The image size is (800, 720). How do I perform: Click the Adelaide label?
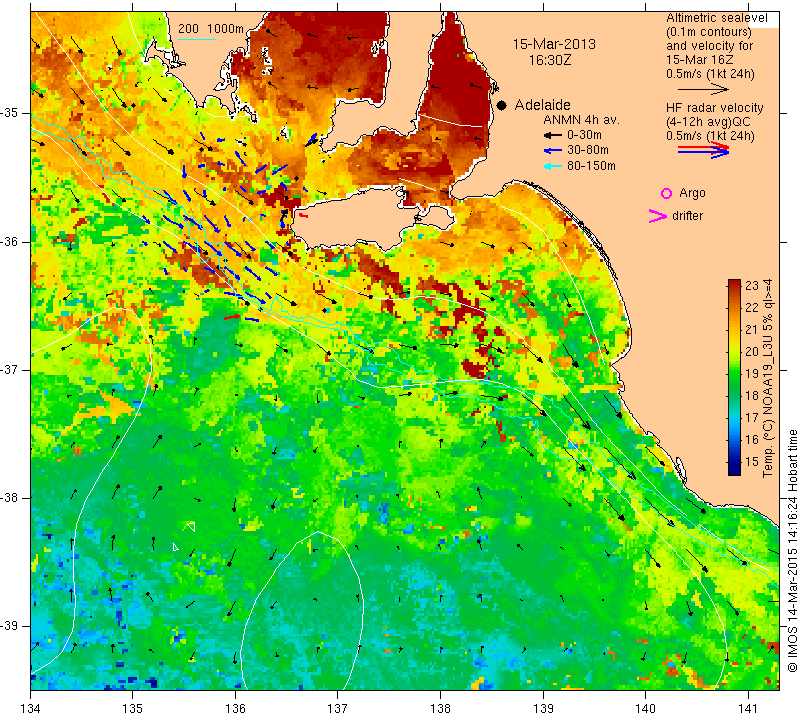542,105
